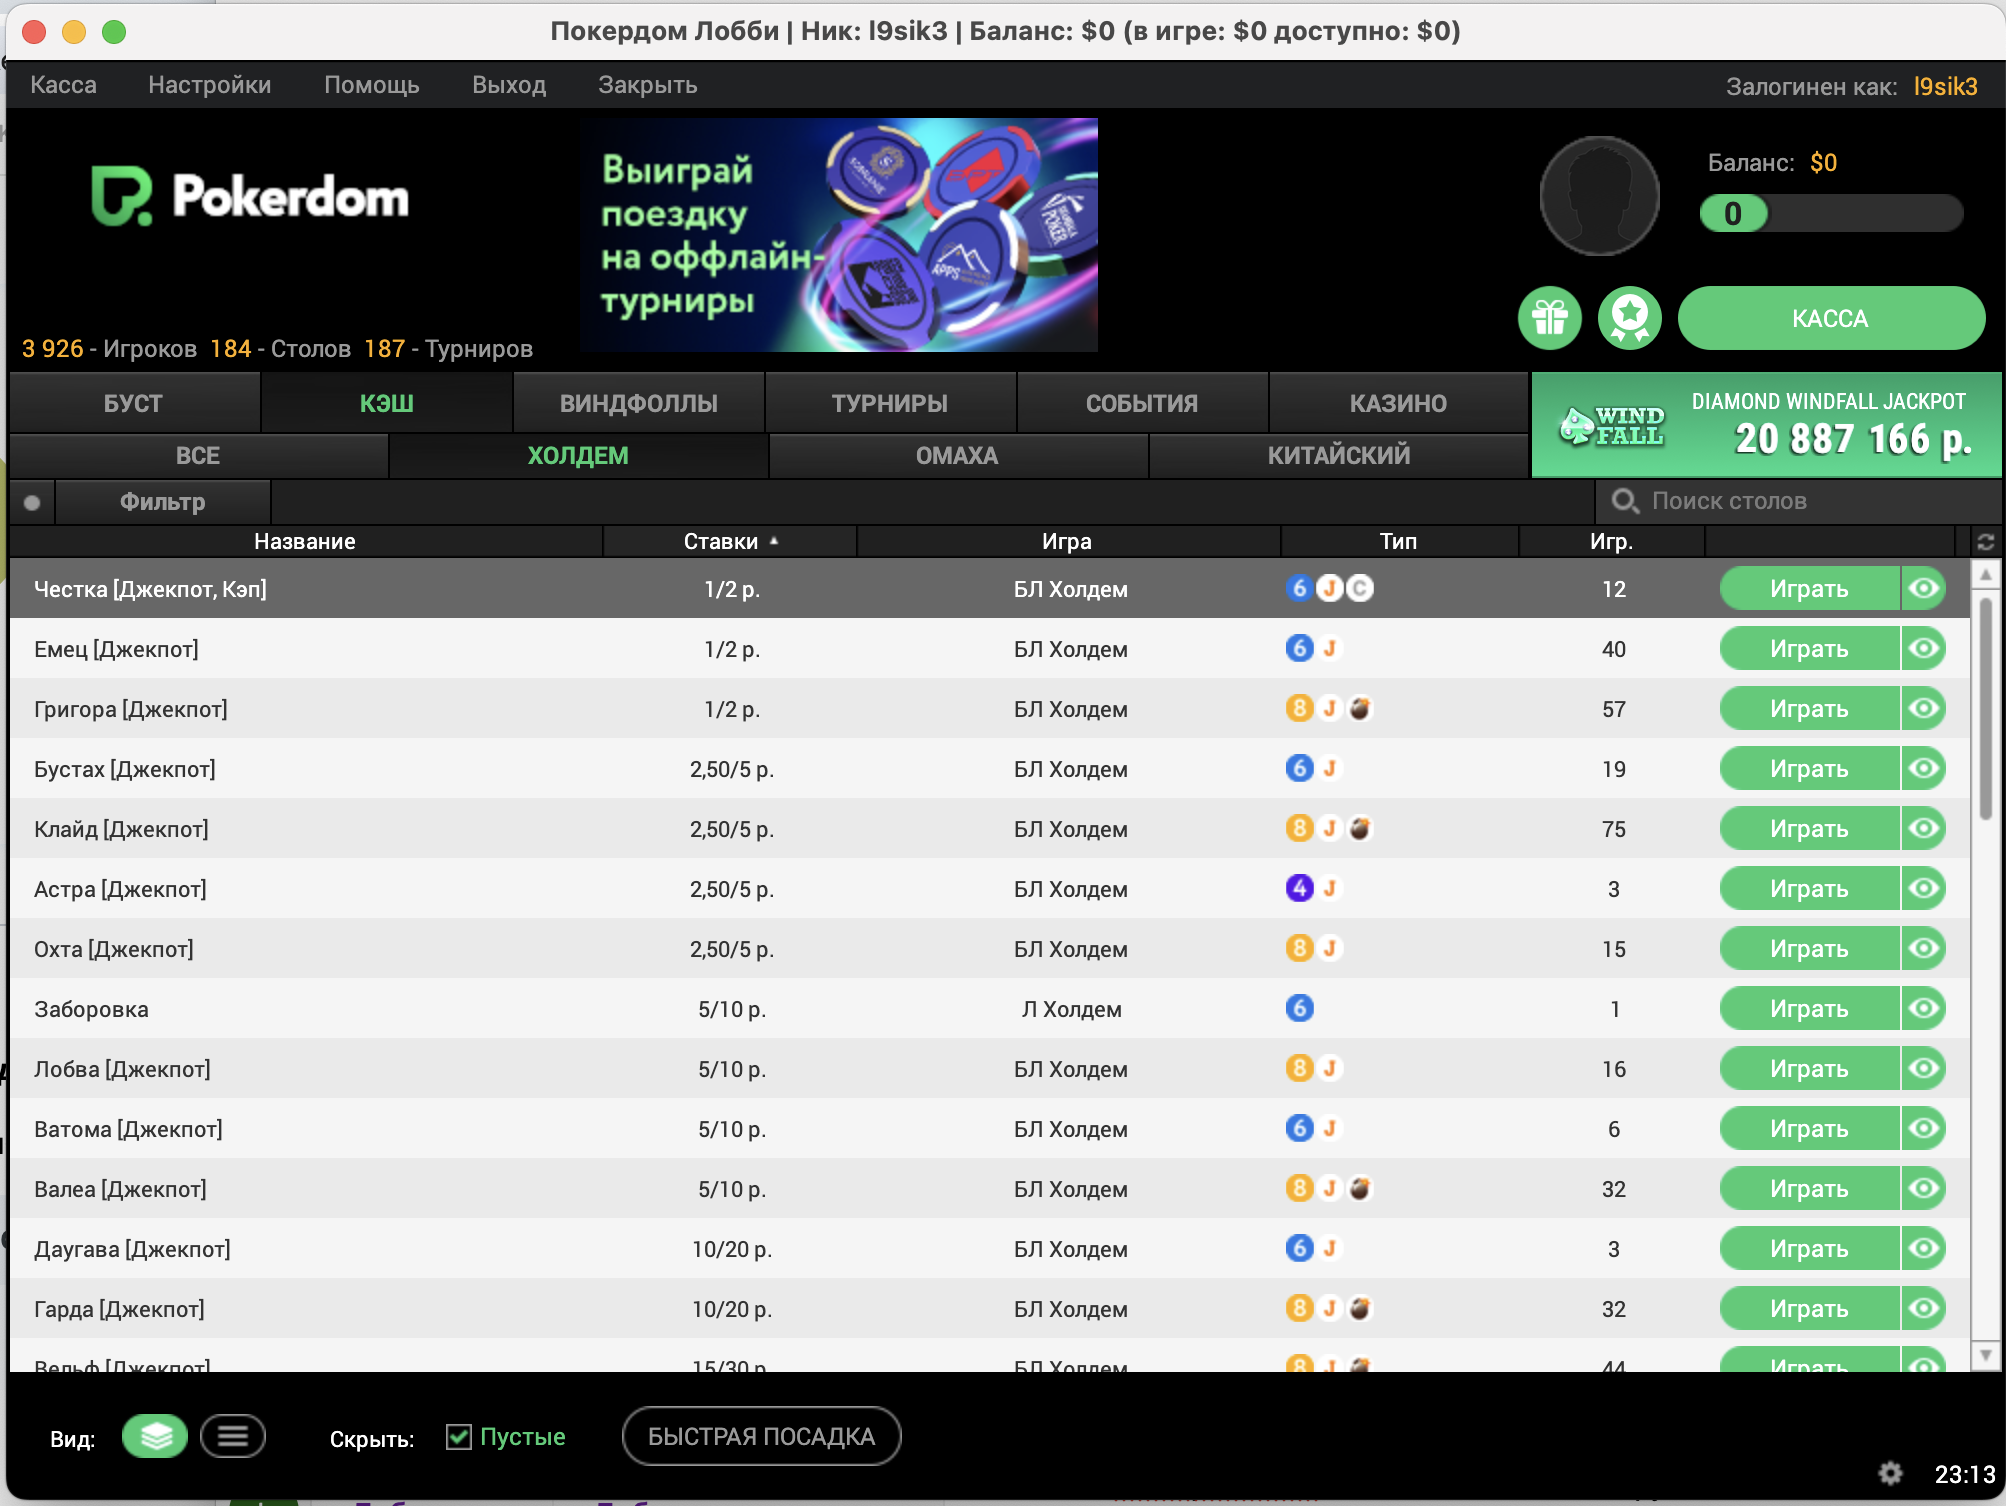
Task: Open the settings gear in the bottom corner
Action: [1889, 1473]
